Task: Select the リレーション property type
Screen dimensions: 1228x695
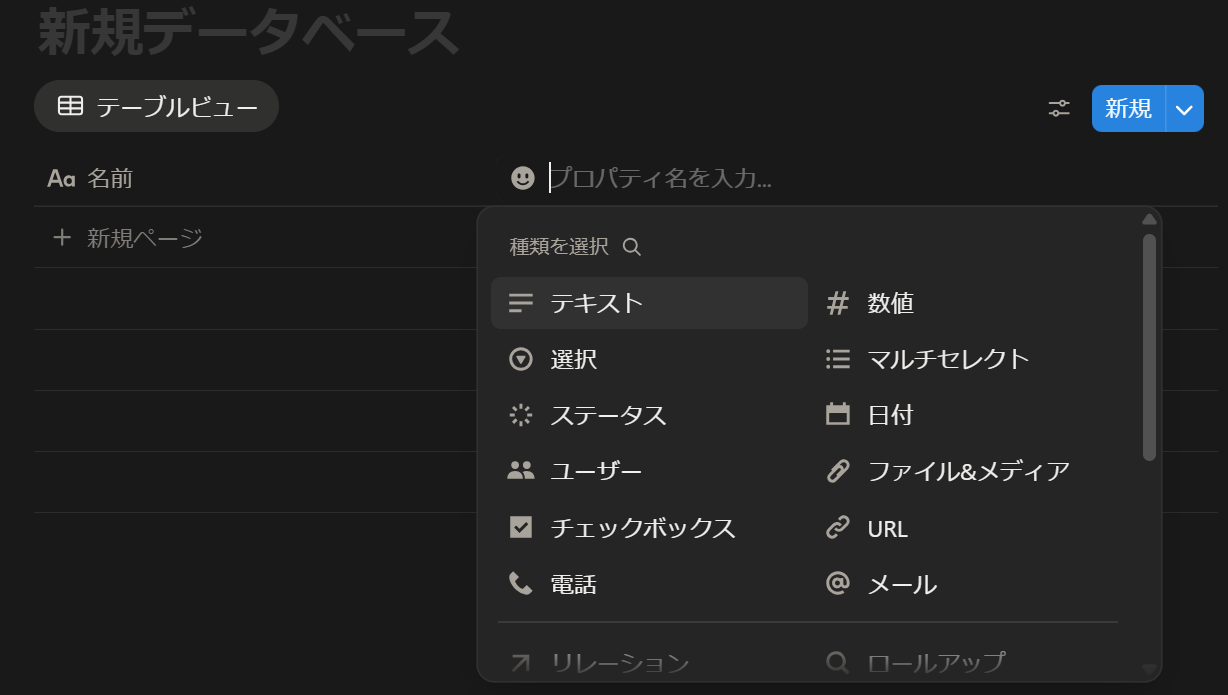Action: pyautogui.click(x=649, y=662)
